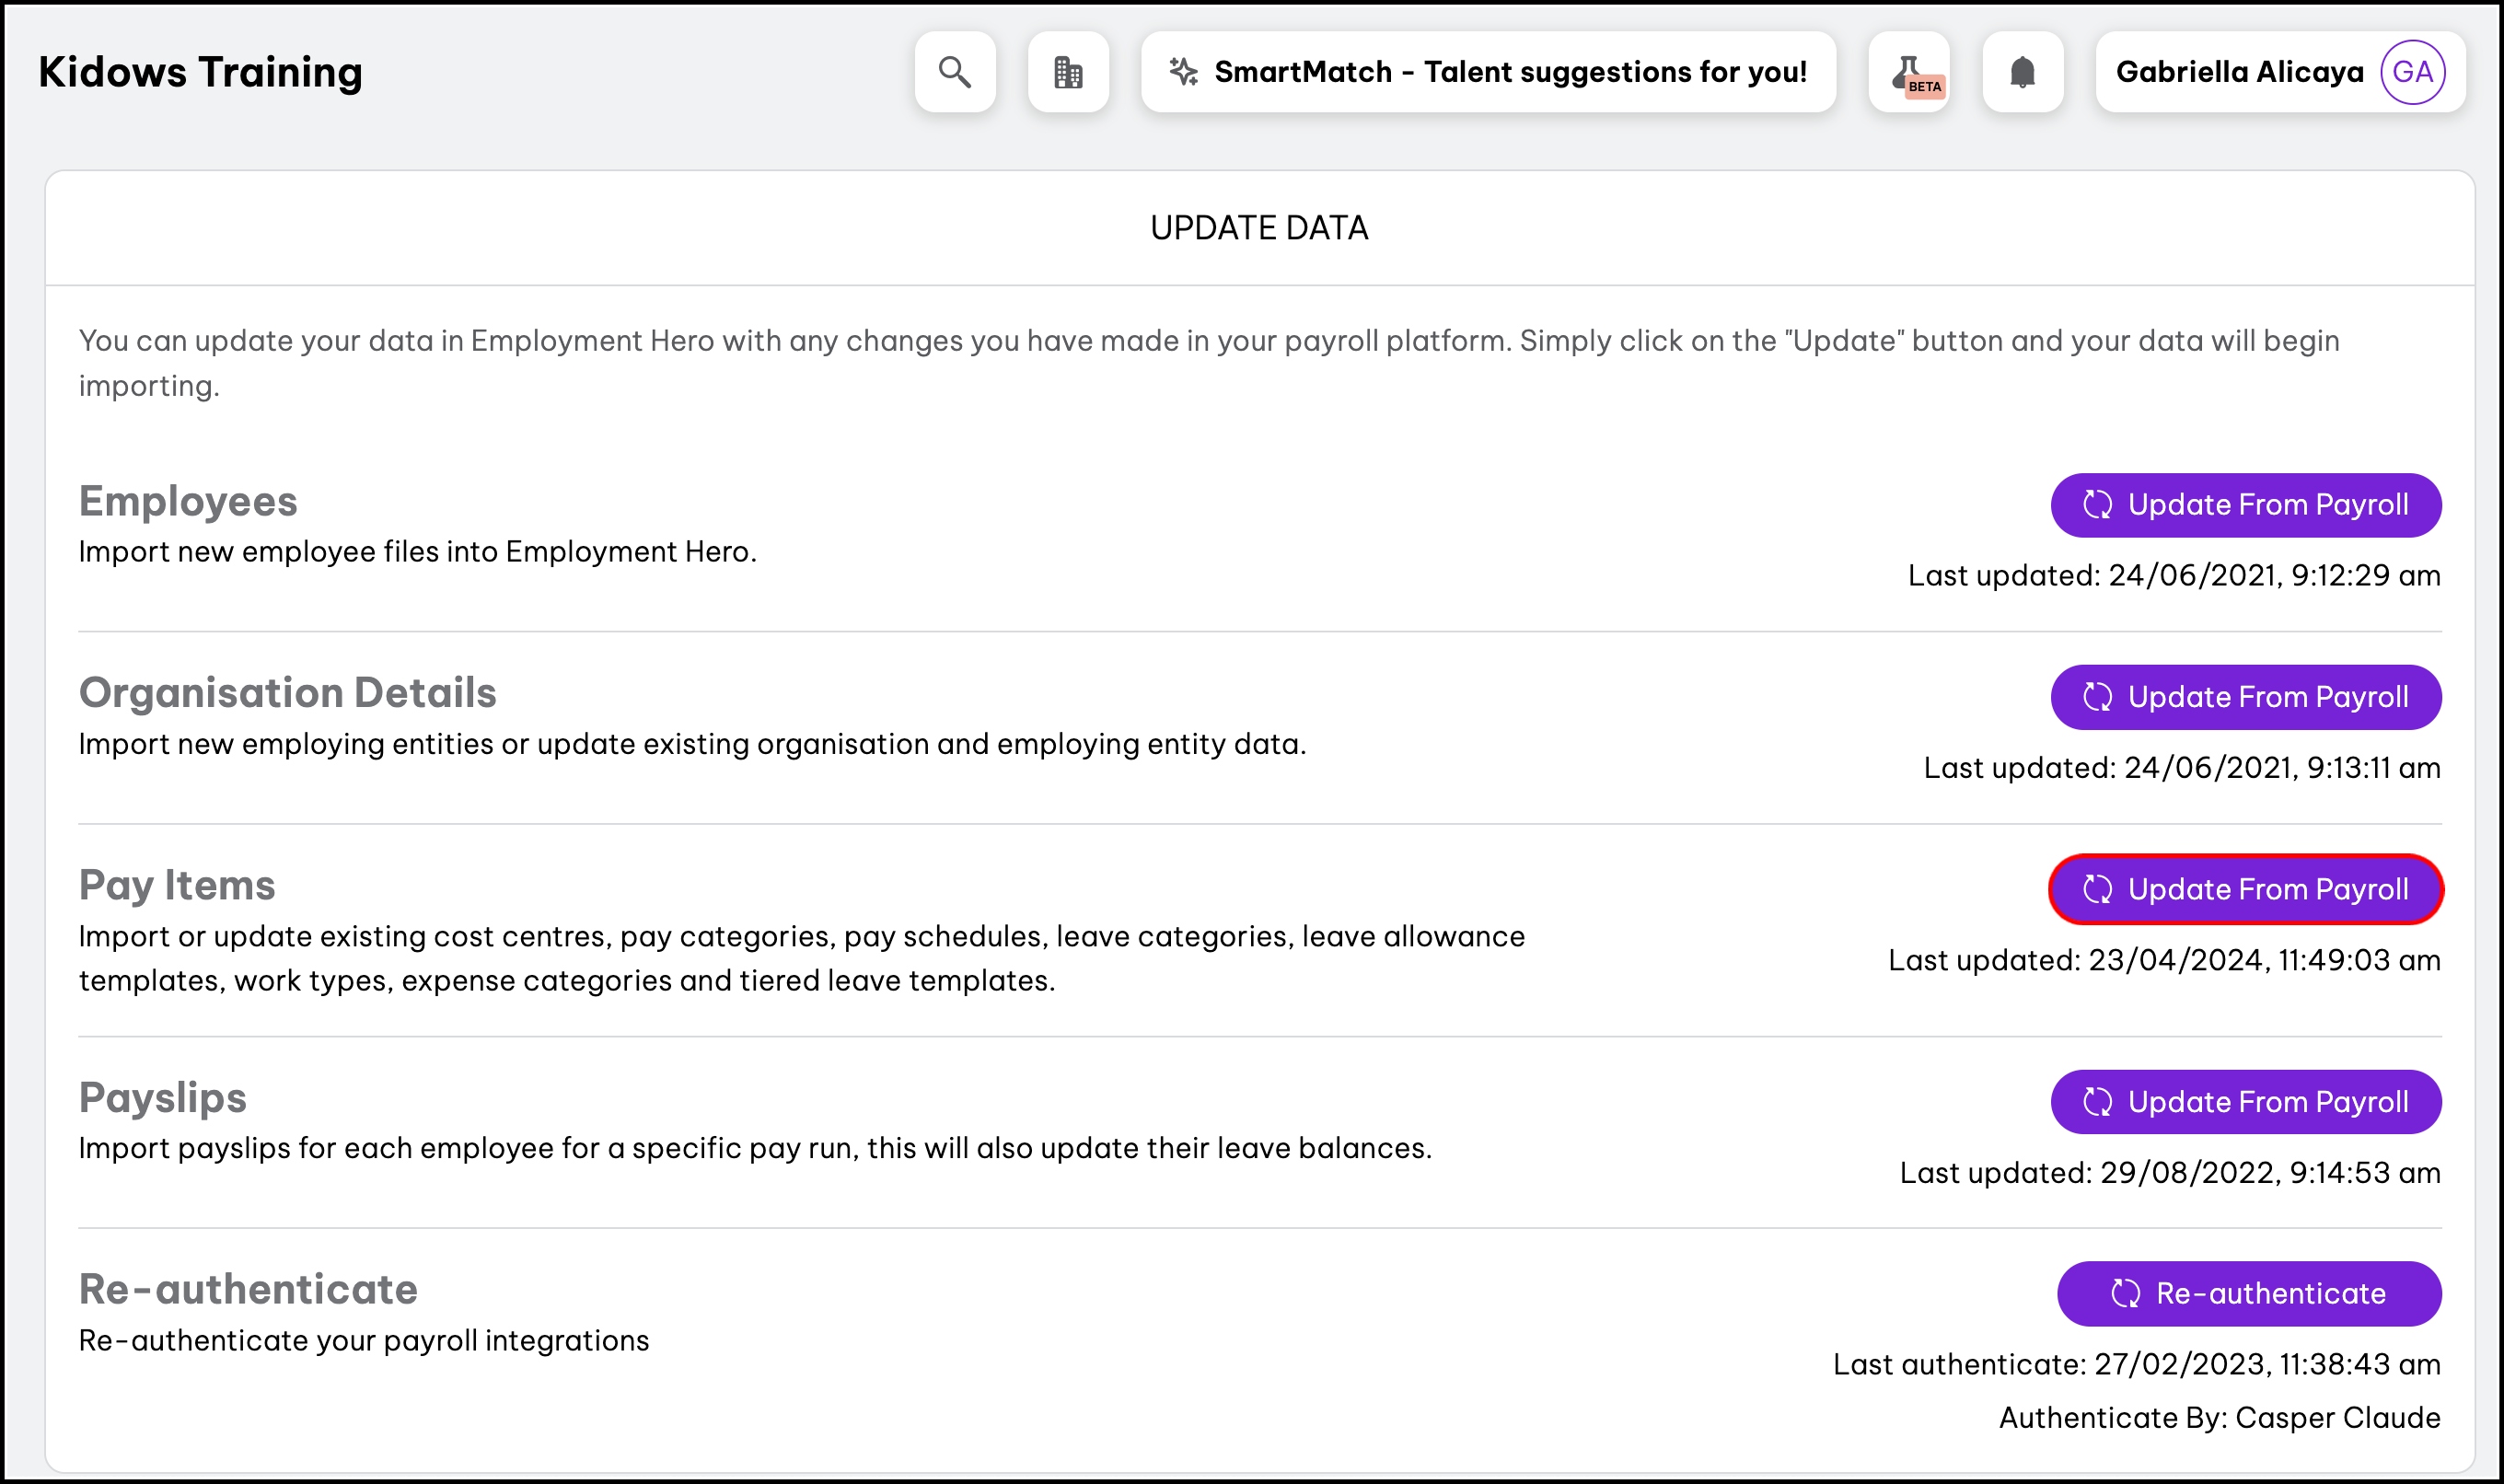The image size is (2504, 1484).
Task: Click the UPDATE DATA header
Action: 1258,228
